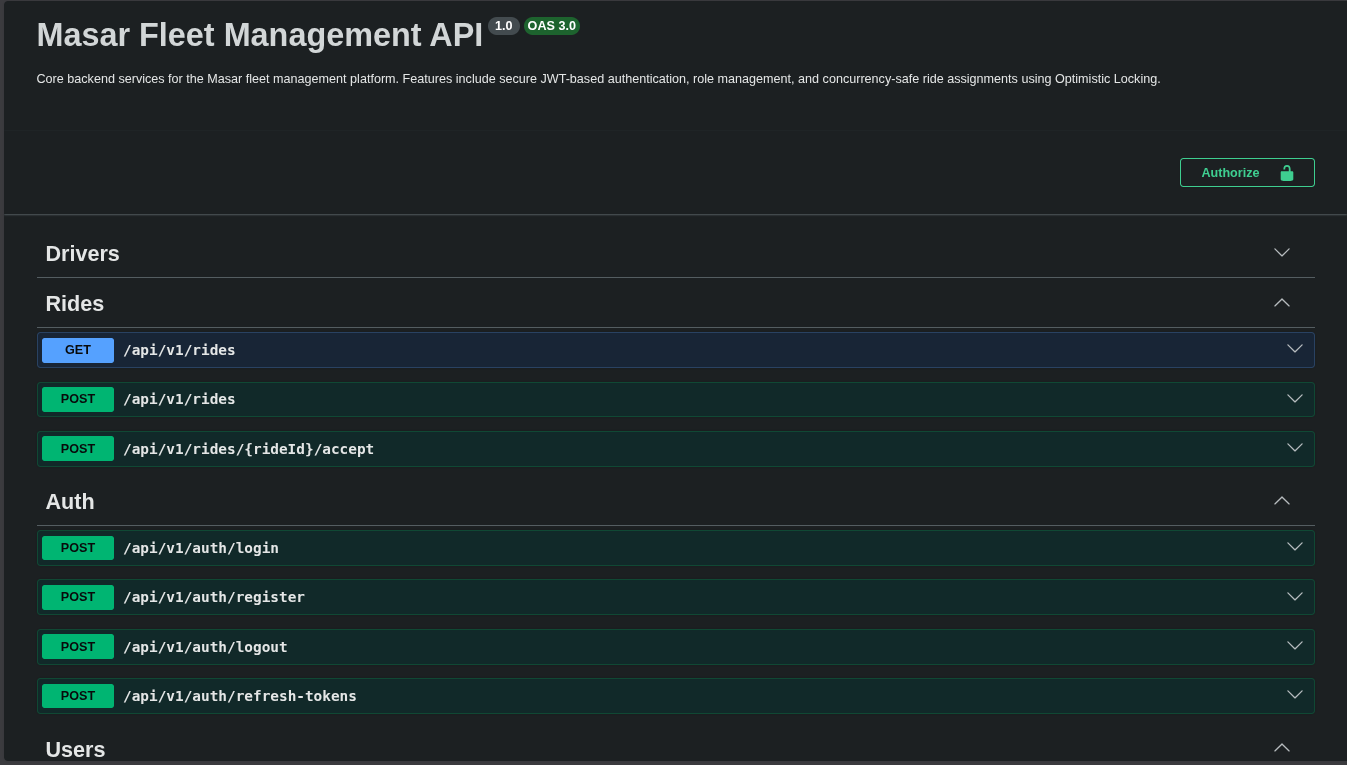This screenshot has height=765, width=1347.
Task: Click POST badge of auth logout
Action: 78,647
